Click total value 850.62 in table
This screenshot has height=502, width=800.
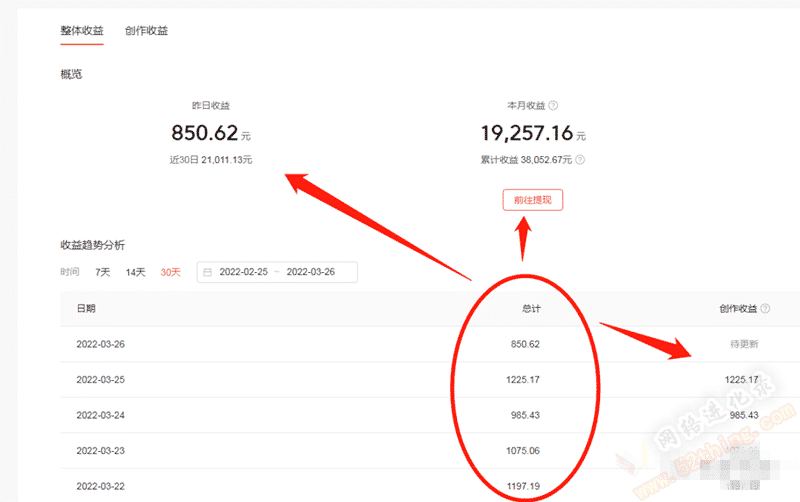[525, 344]
